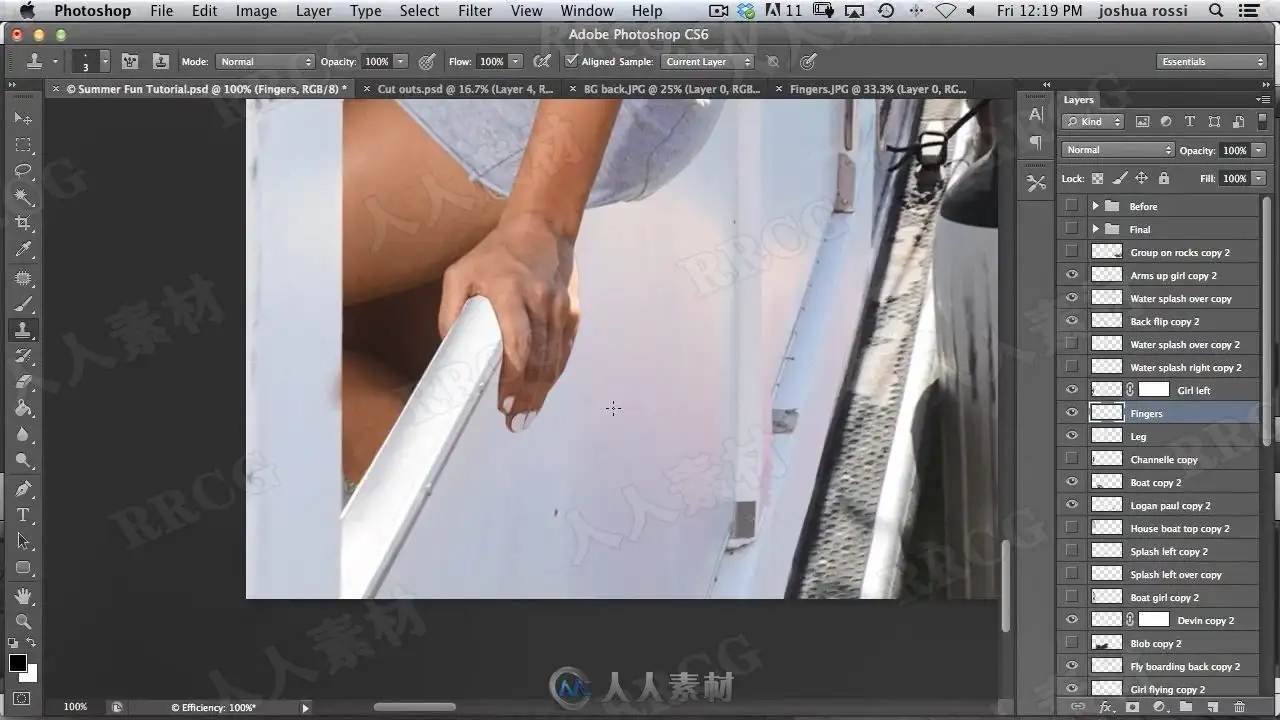
Task: Select the Blur tool
Action: pos(23,434)
